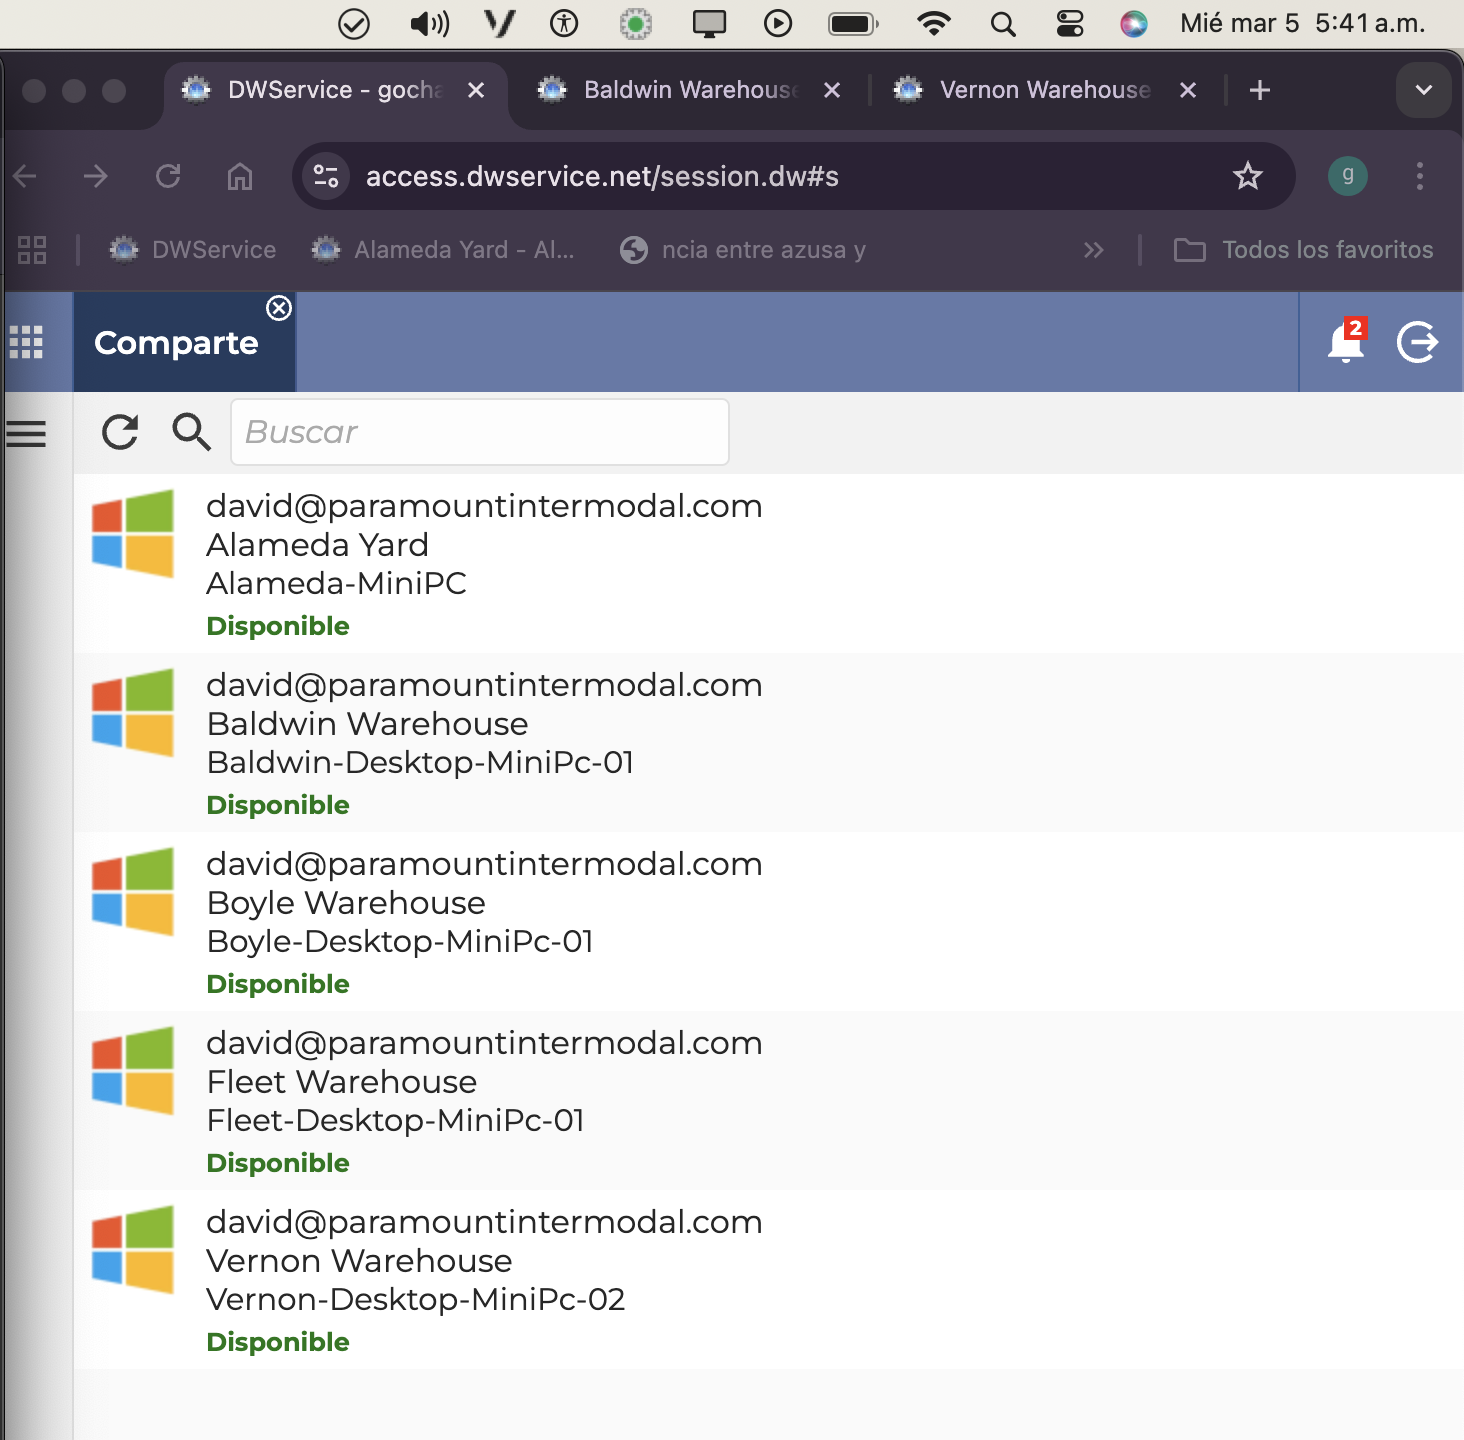Open the Fleet Warehouse agent entry
This screenshot has width=1464, height=1440.
(x=768, y=1101)
